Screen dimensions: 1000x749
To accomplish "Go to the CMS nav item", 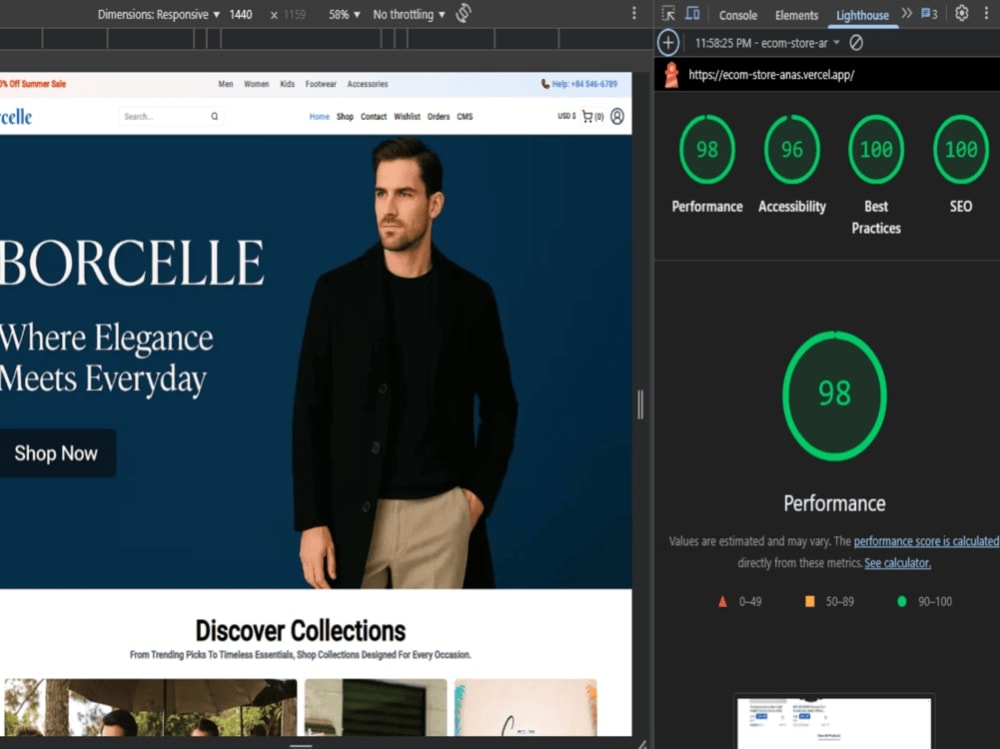I will click(x=465, y=117).
